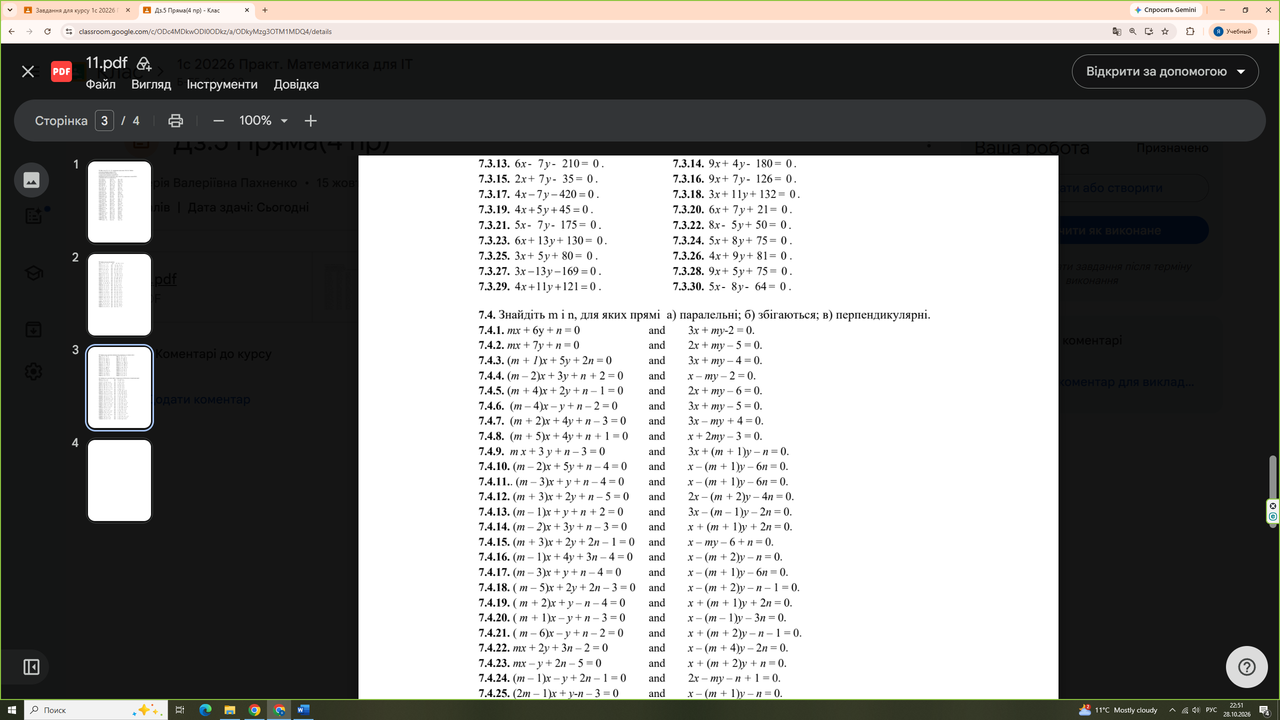This screenshot has height=720, width=1280.
Task: Select page 3 thumbnail
Action: coord(120,388)
